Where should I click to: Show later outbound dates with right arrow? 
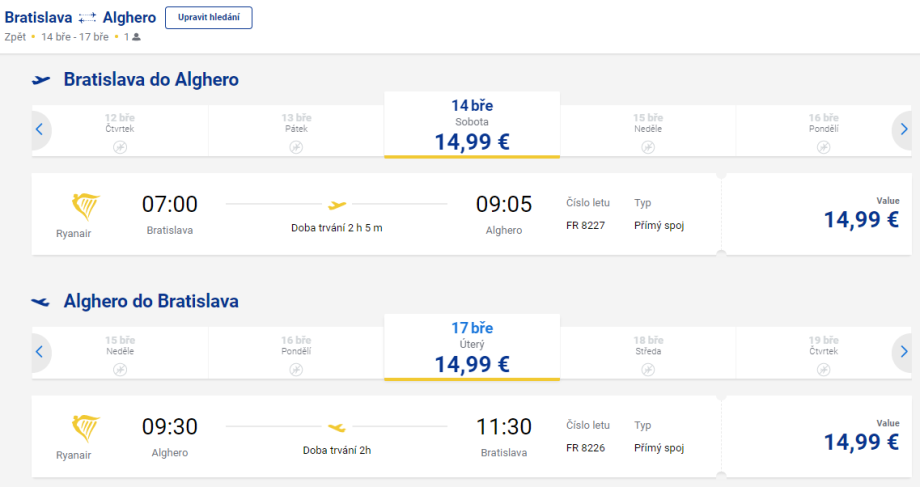pos(903,129)
